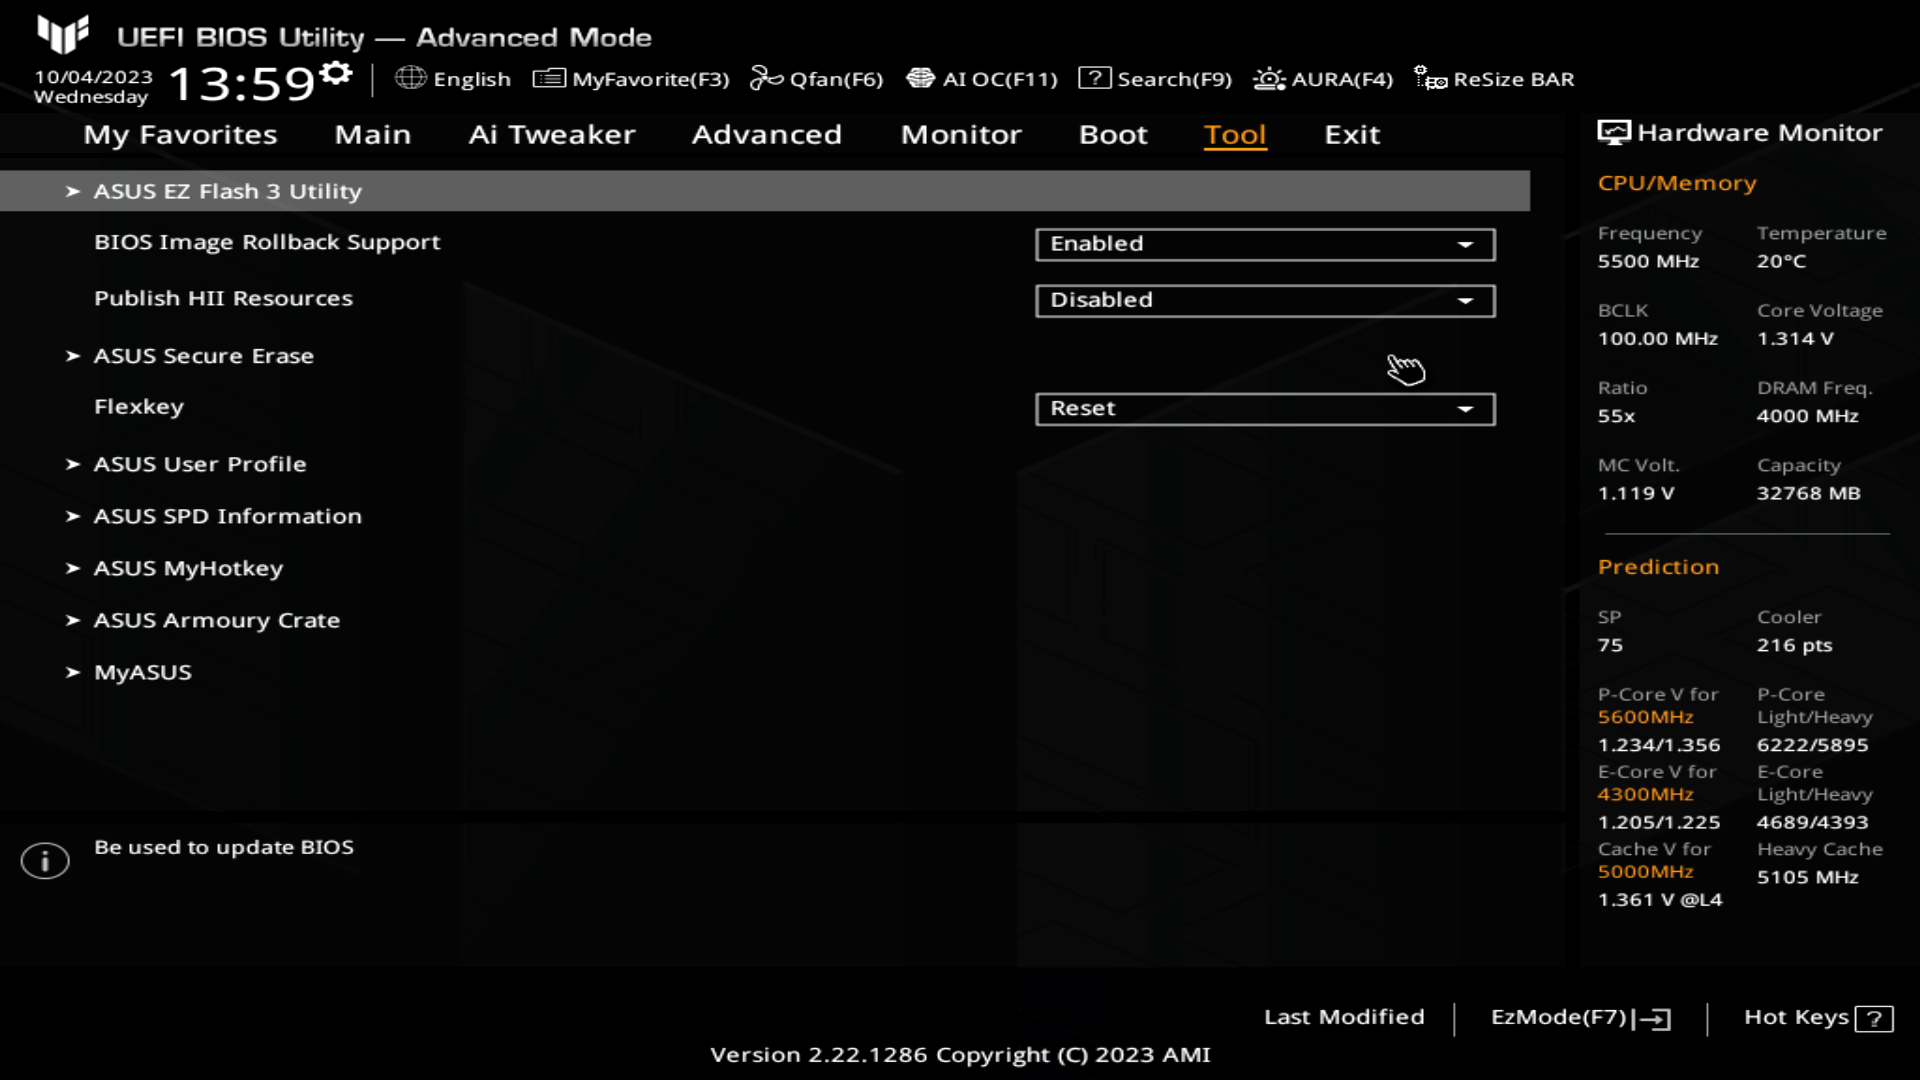Click the English language globe icon
The image size is (1920, 1080).
(x=410, y=78)
